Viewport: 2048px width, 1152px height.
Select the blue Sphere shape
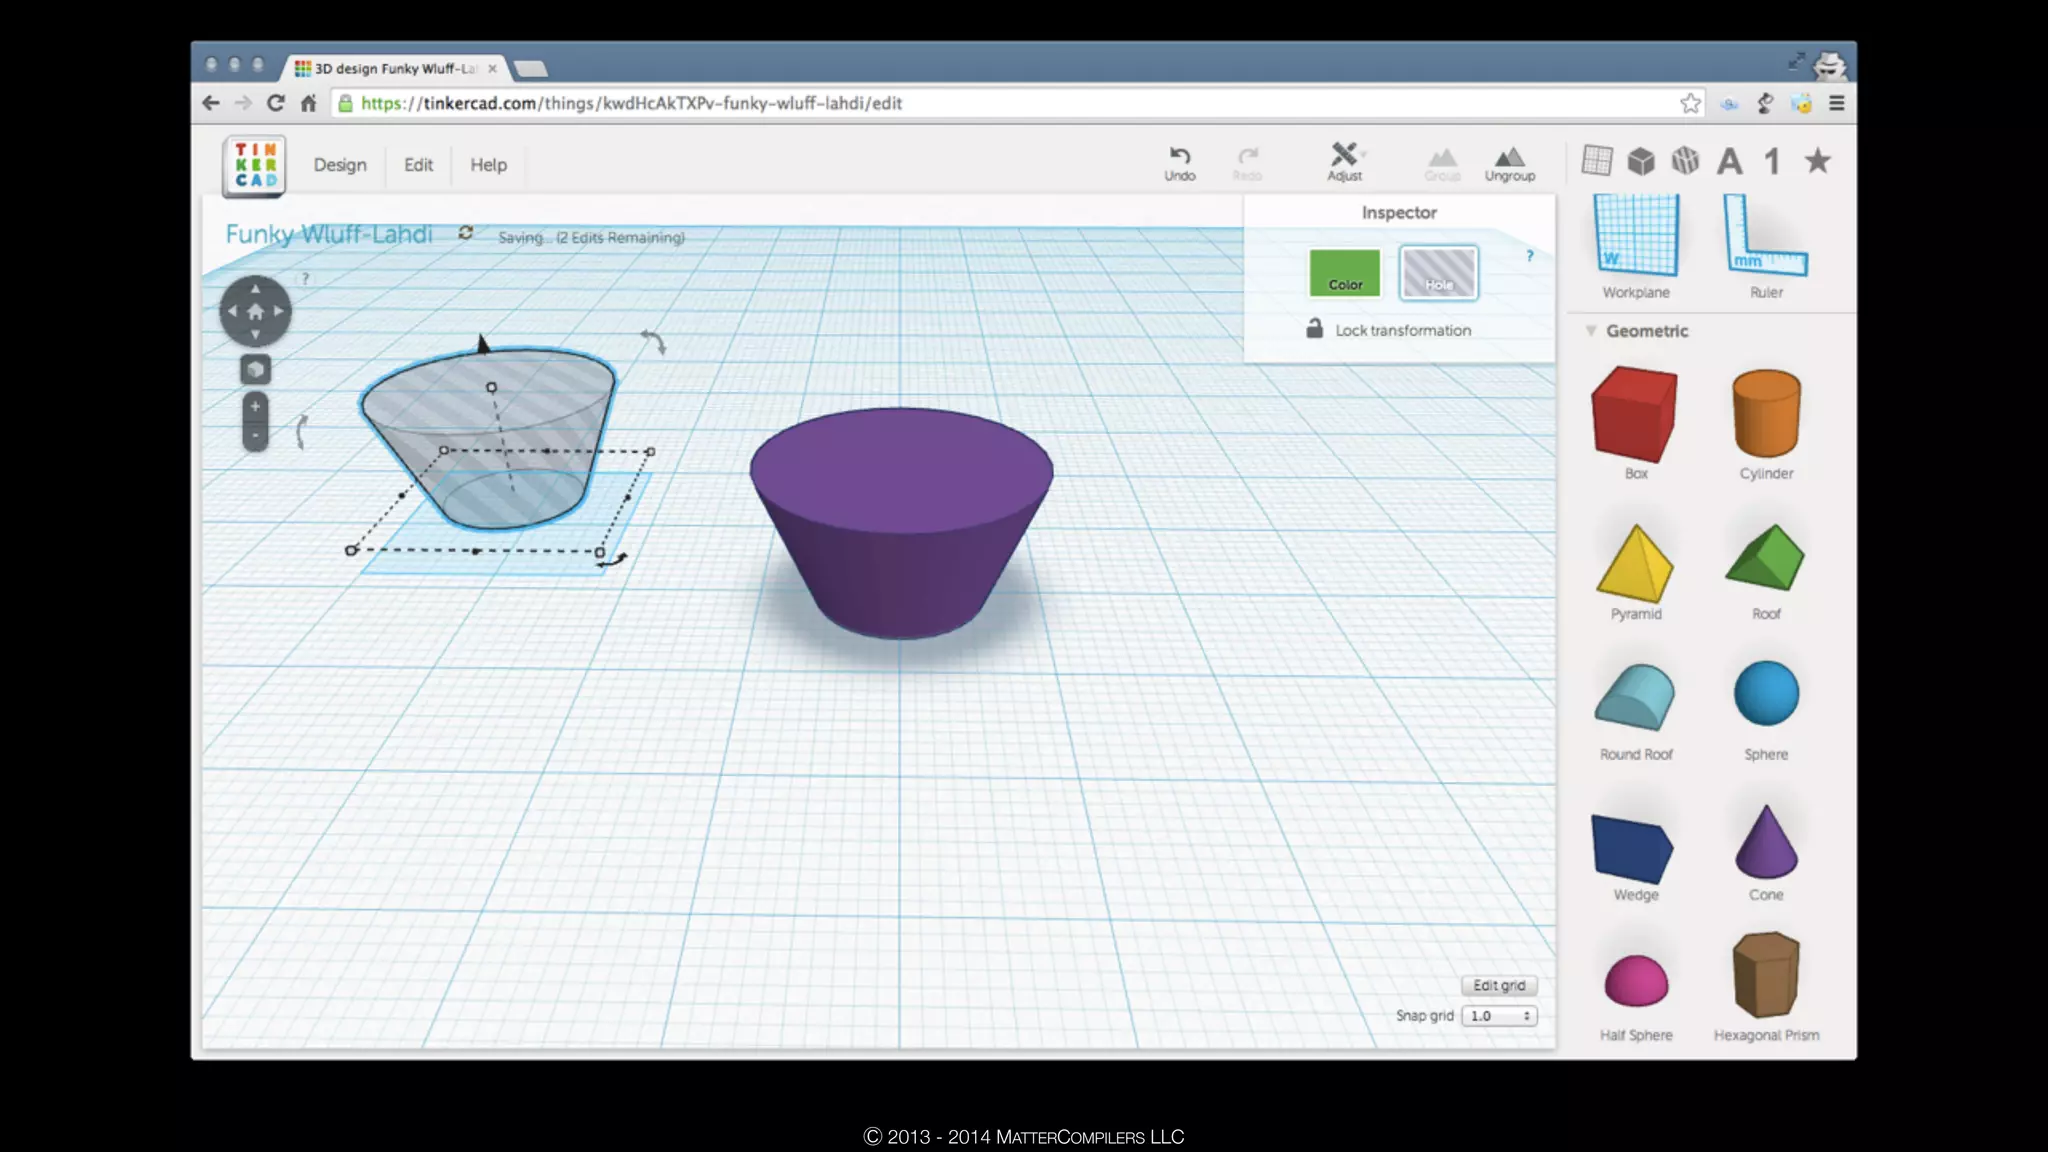point(1766,694)
